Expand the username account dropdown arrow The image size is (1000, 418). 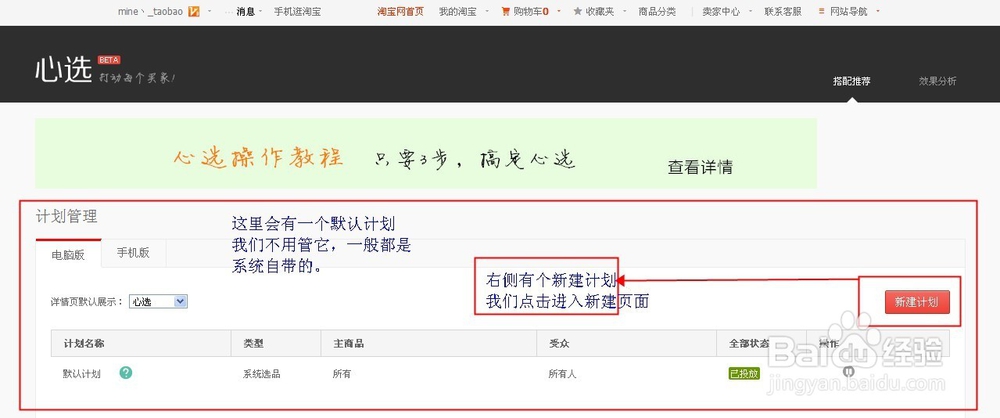[208, 11]
